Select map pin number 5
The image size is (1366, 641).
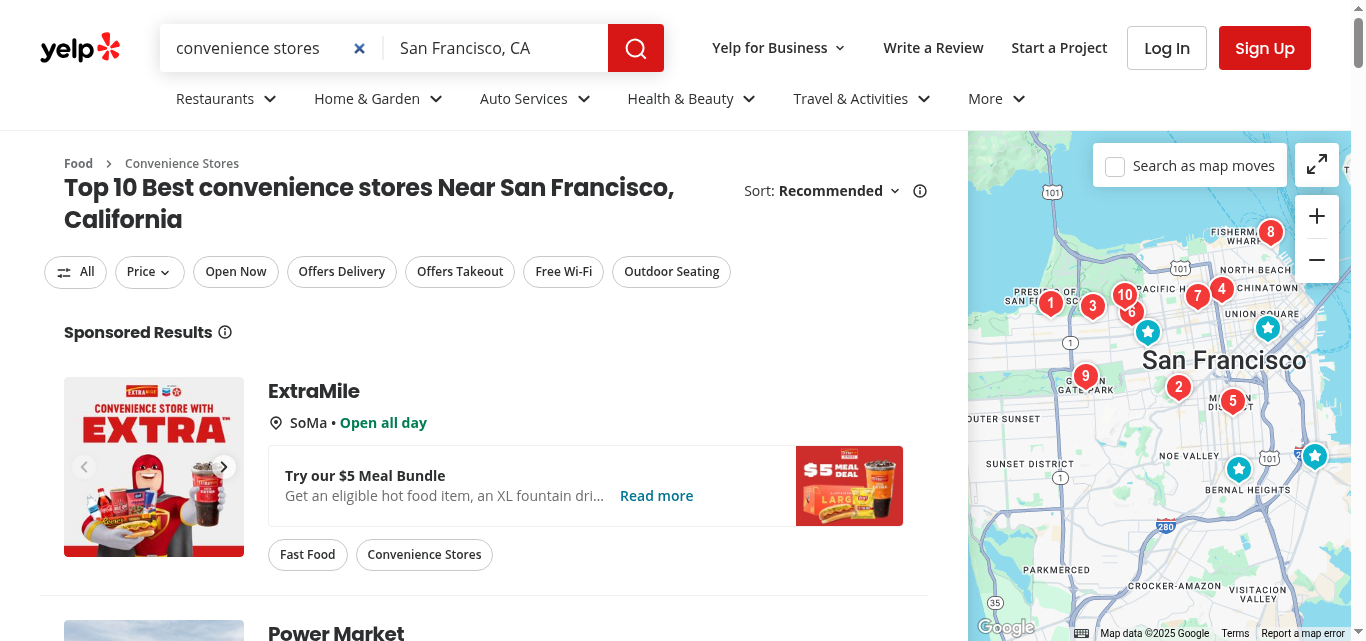[x=1232, y=402]
